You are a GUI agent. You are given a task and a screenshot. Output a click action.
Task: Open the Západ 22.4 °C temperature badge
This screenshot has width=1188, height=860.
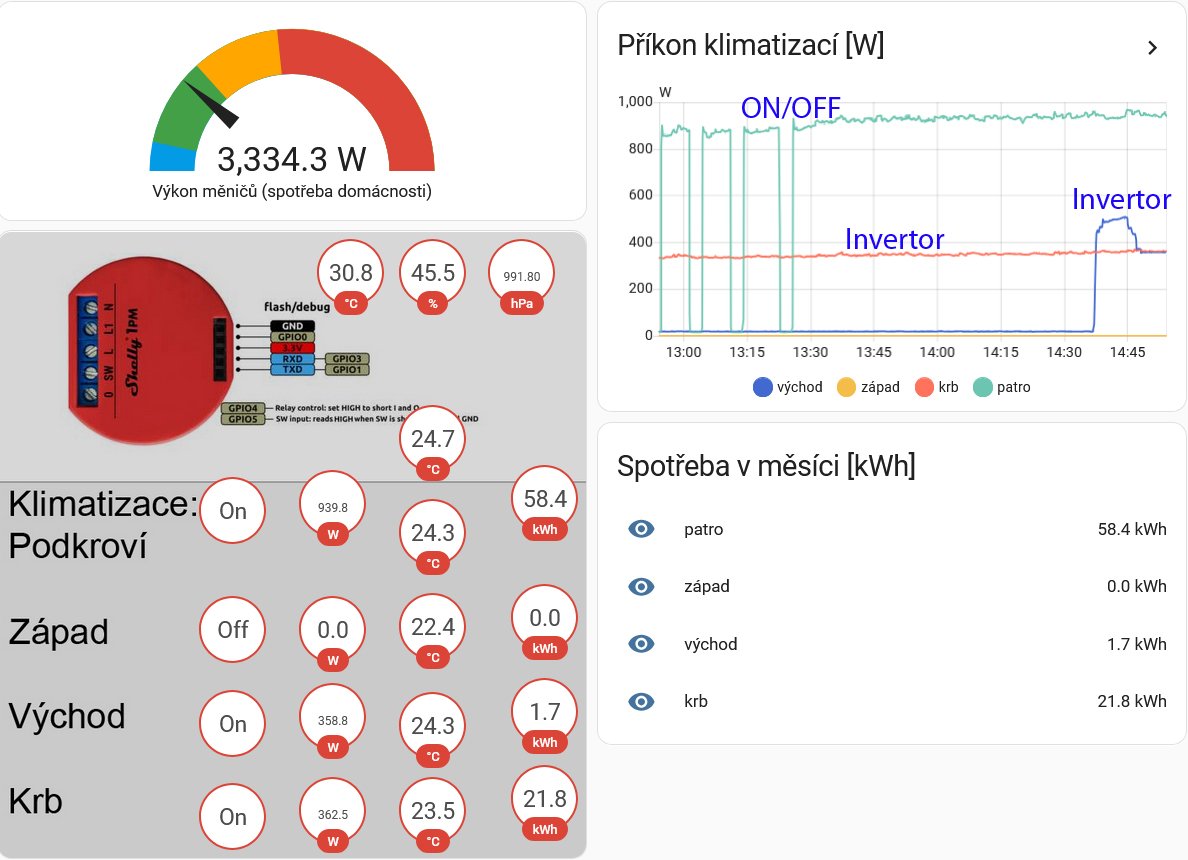click(x=433, y=630)
